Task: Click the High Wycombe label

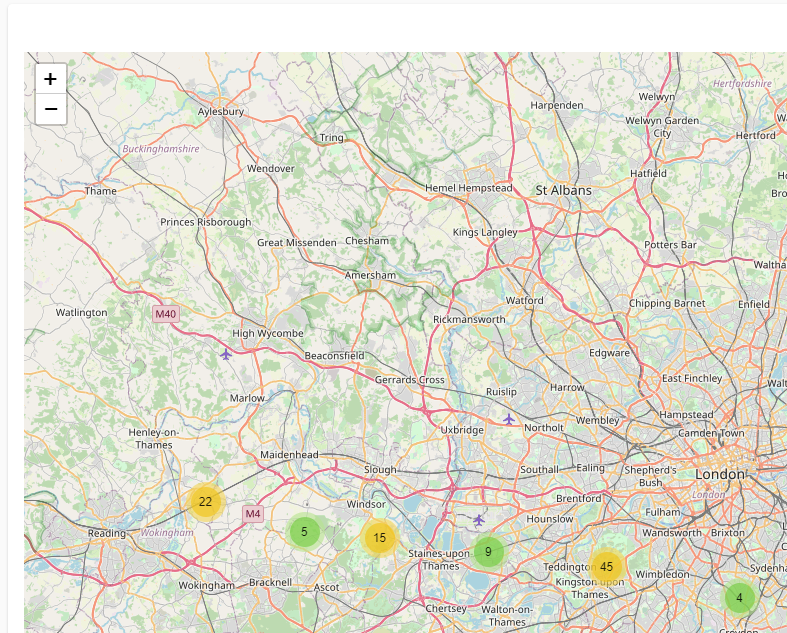Action: pos(268,333)
